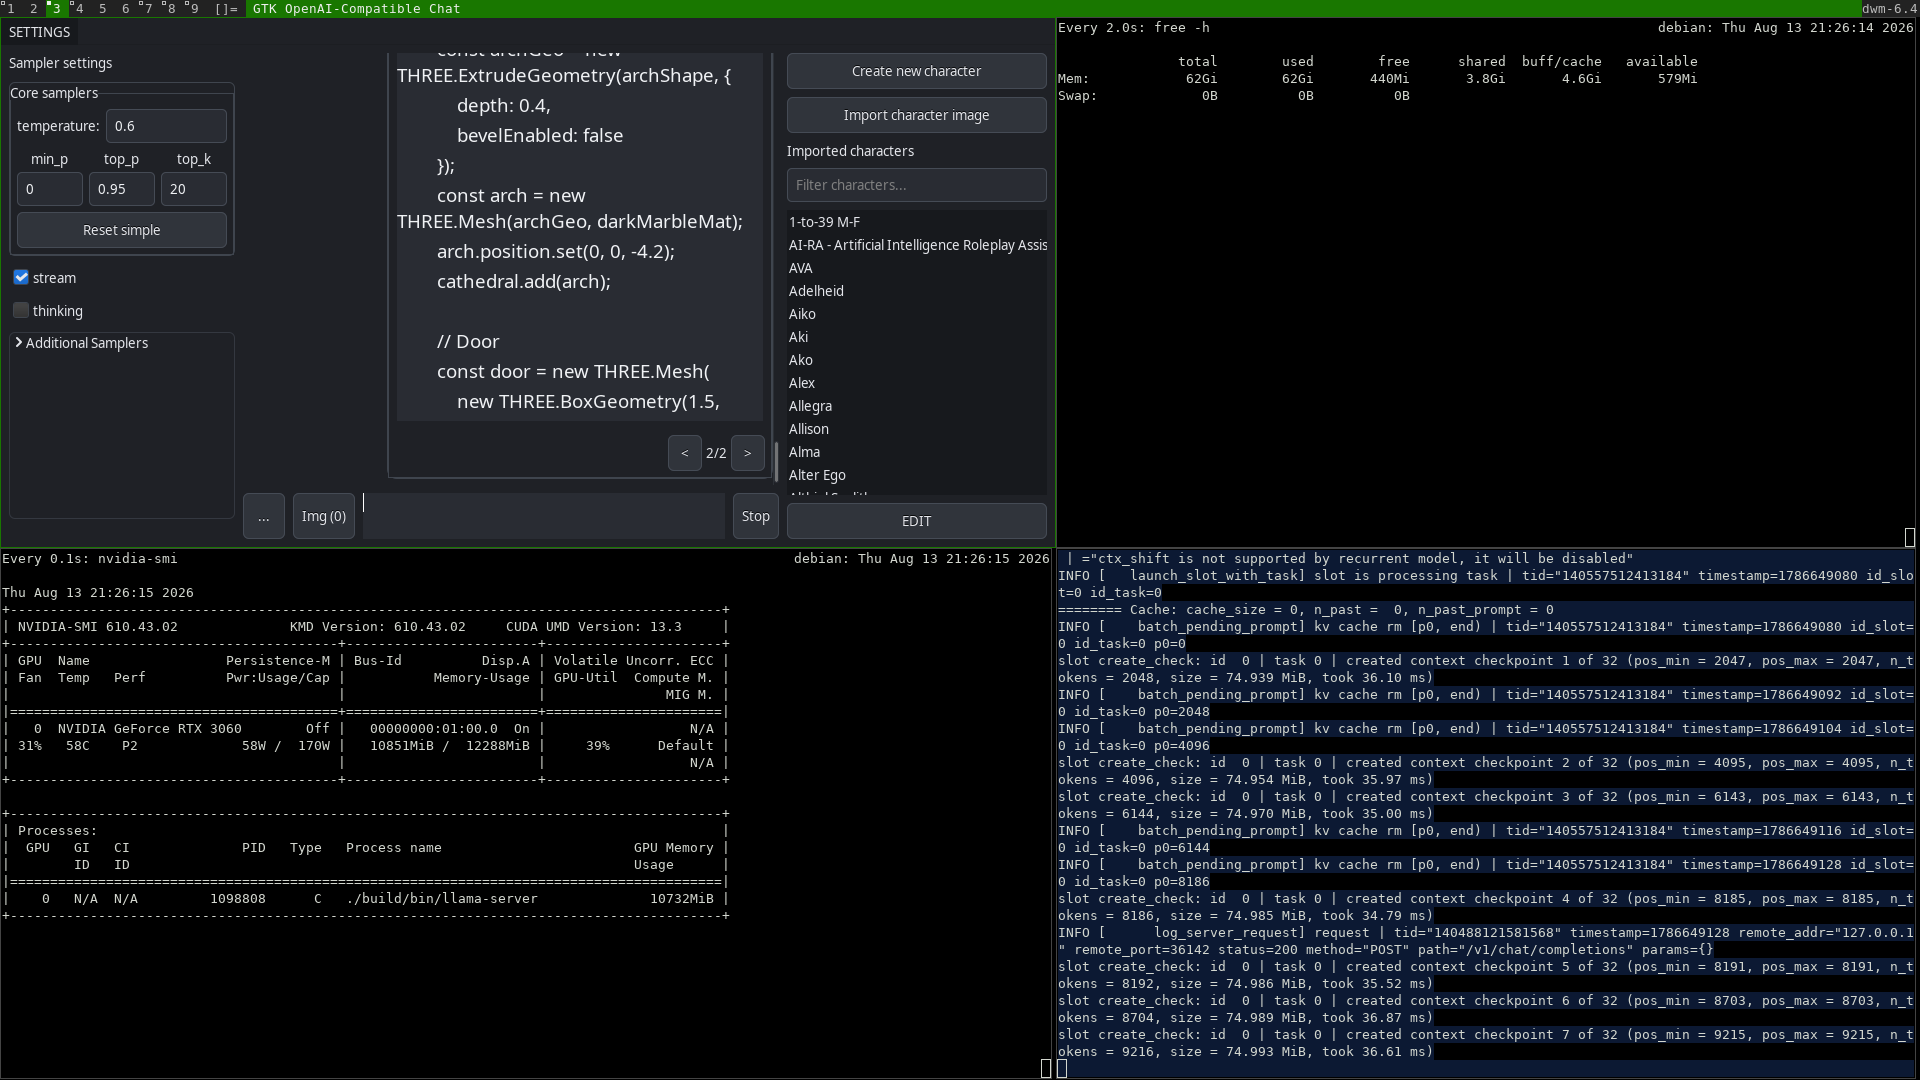This screenshot has width=1920, height=1080.
Task: Switch to dwm tag 2
Action: (x=34, y=8)
